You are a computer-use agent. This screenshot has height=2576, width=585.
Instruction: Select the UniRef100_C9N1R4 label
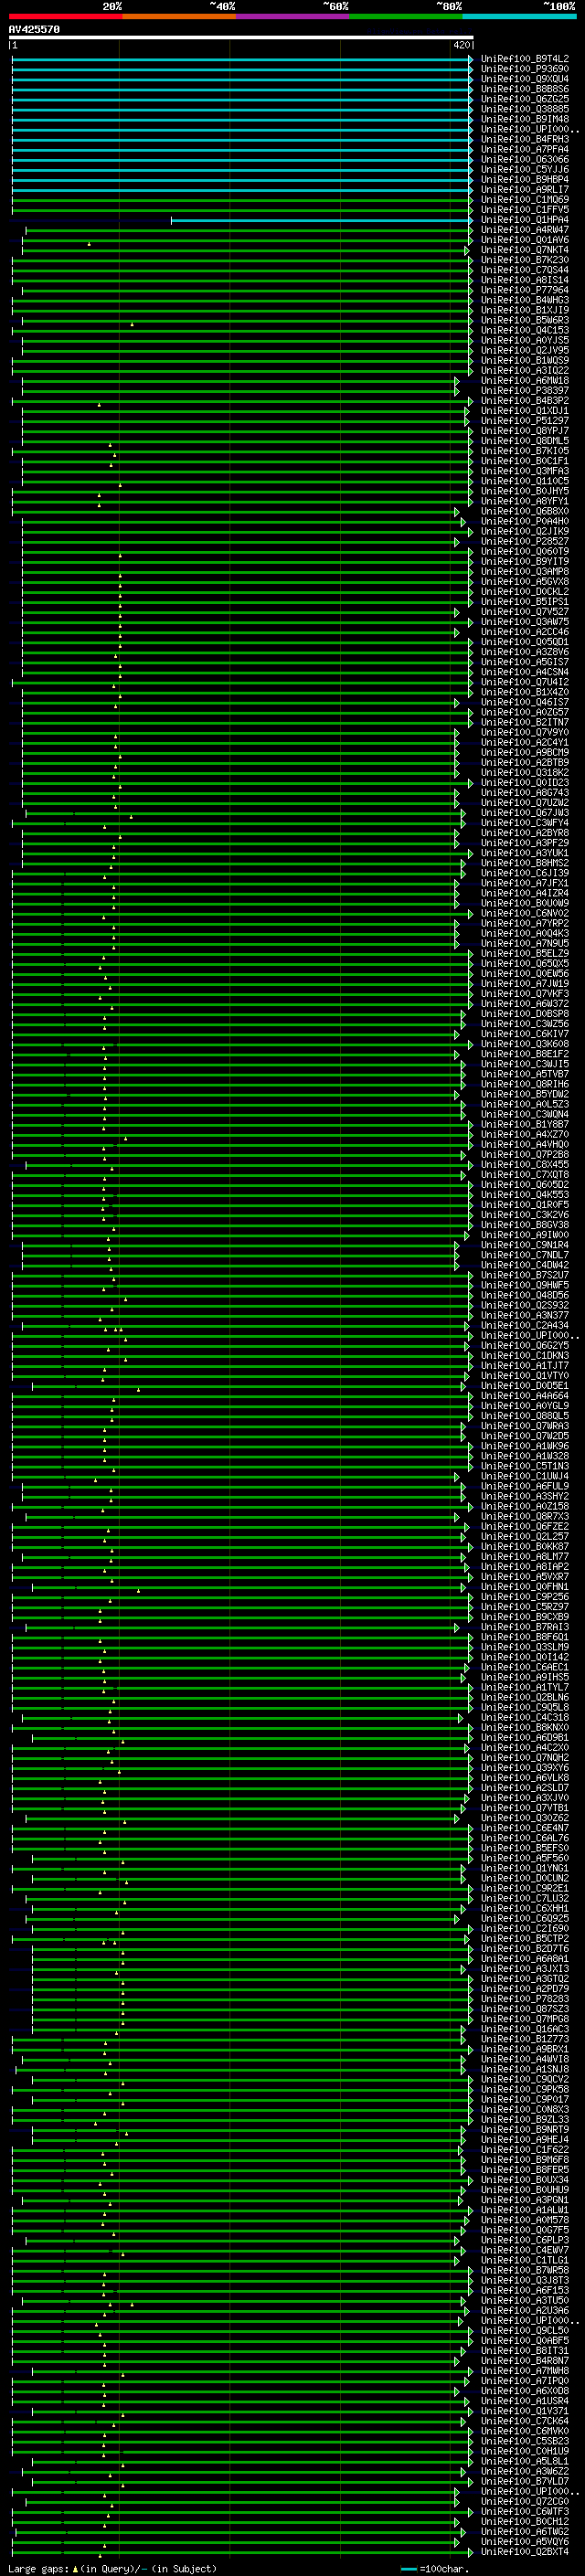525,1245
